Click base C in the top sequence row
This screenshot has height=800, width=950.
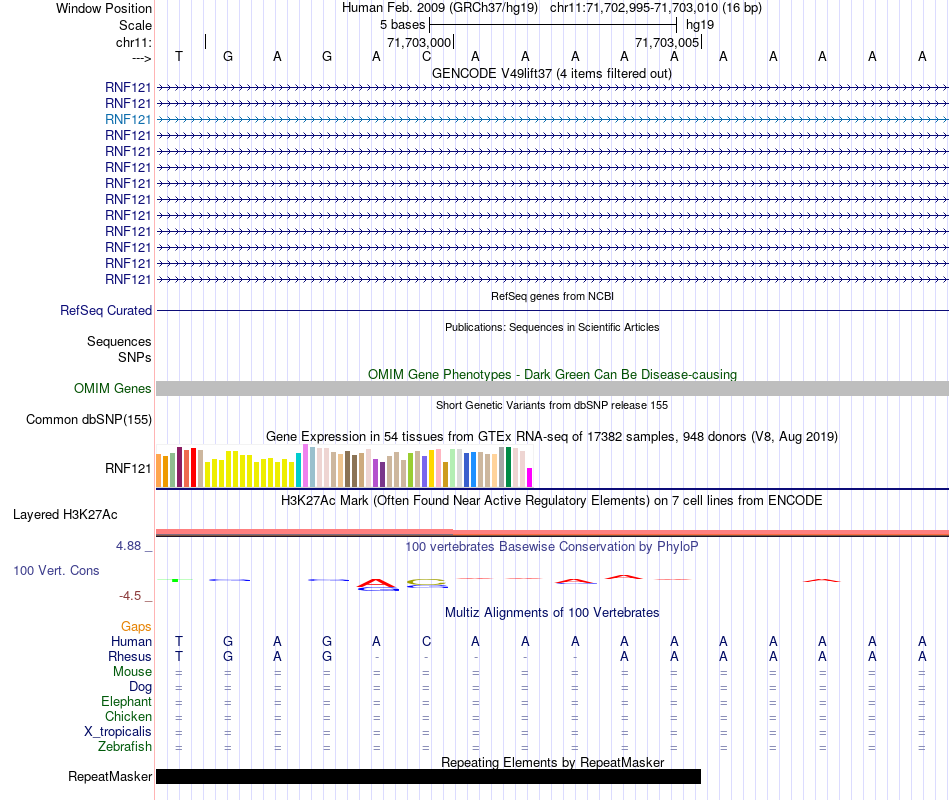[427, 56]
